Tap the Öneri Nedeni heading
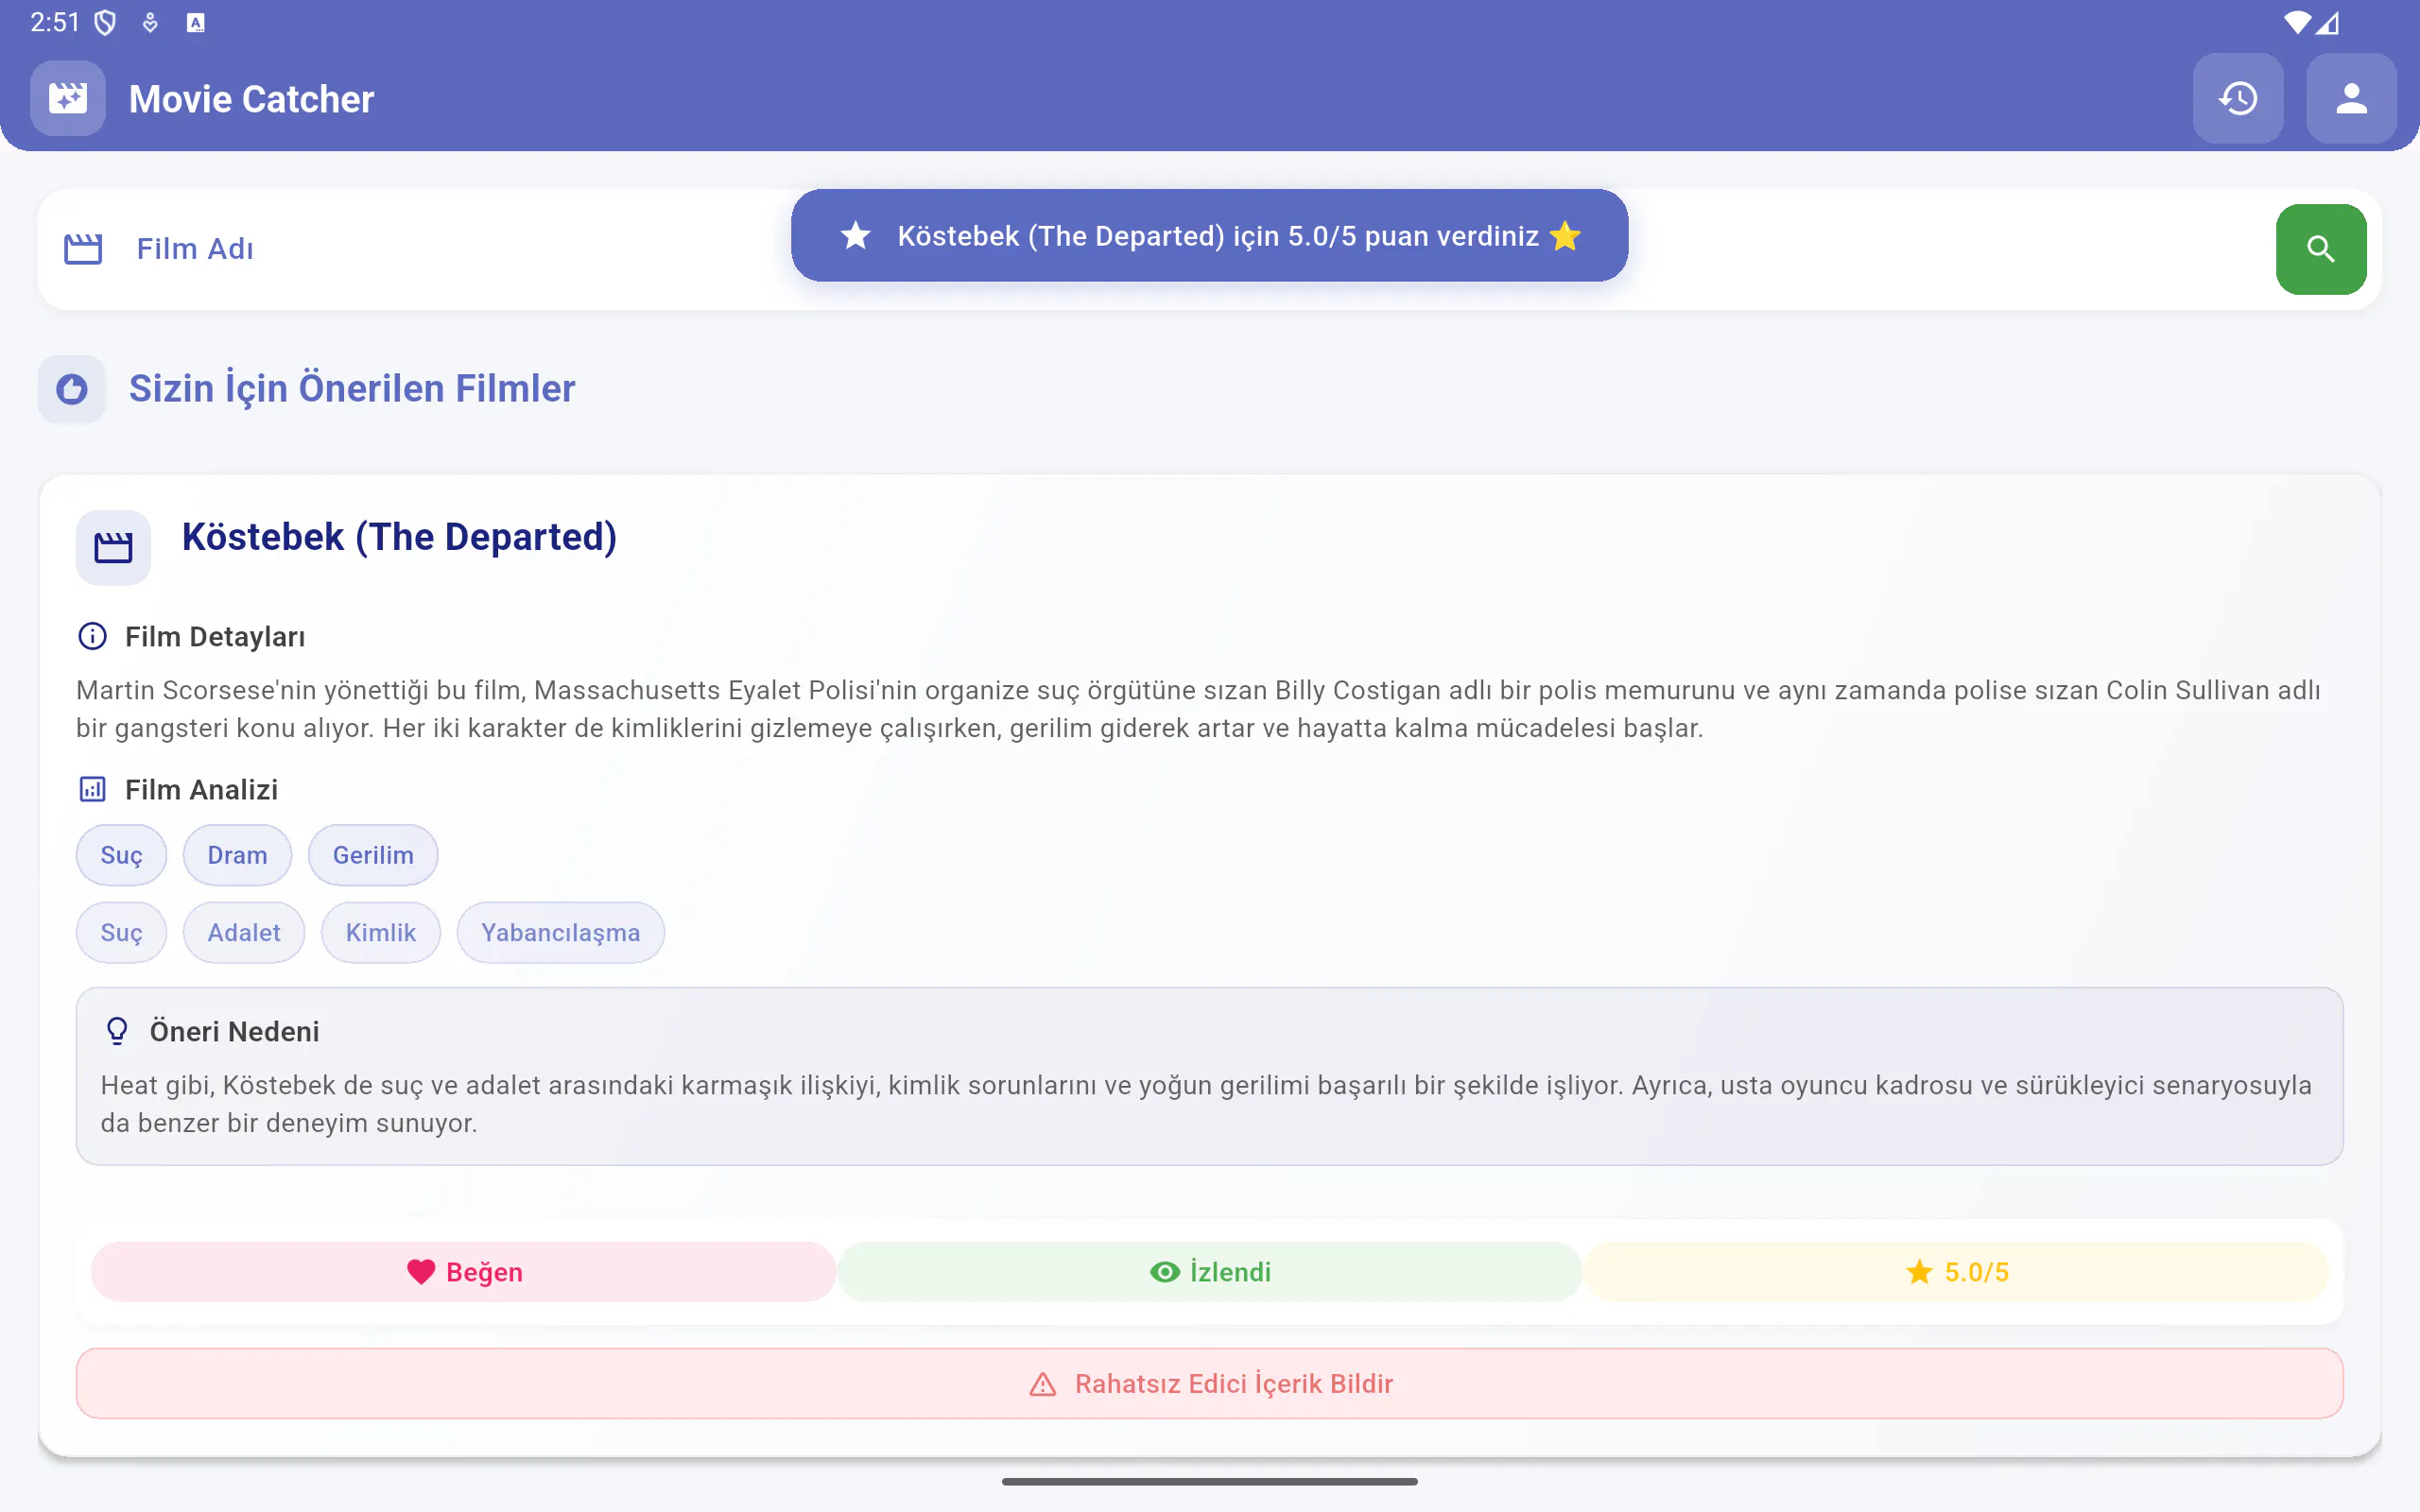Image resolution: width=2420 pixels, height=1512 pixels. tap(235, 1031)
